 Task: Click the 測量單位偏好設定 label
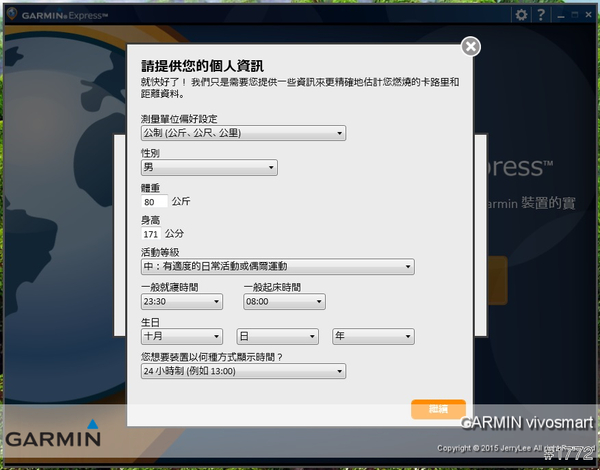pos(179,119)
